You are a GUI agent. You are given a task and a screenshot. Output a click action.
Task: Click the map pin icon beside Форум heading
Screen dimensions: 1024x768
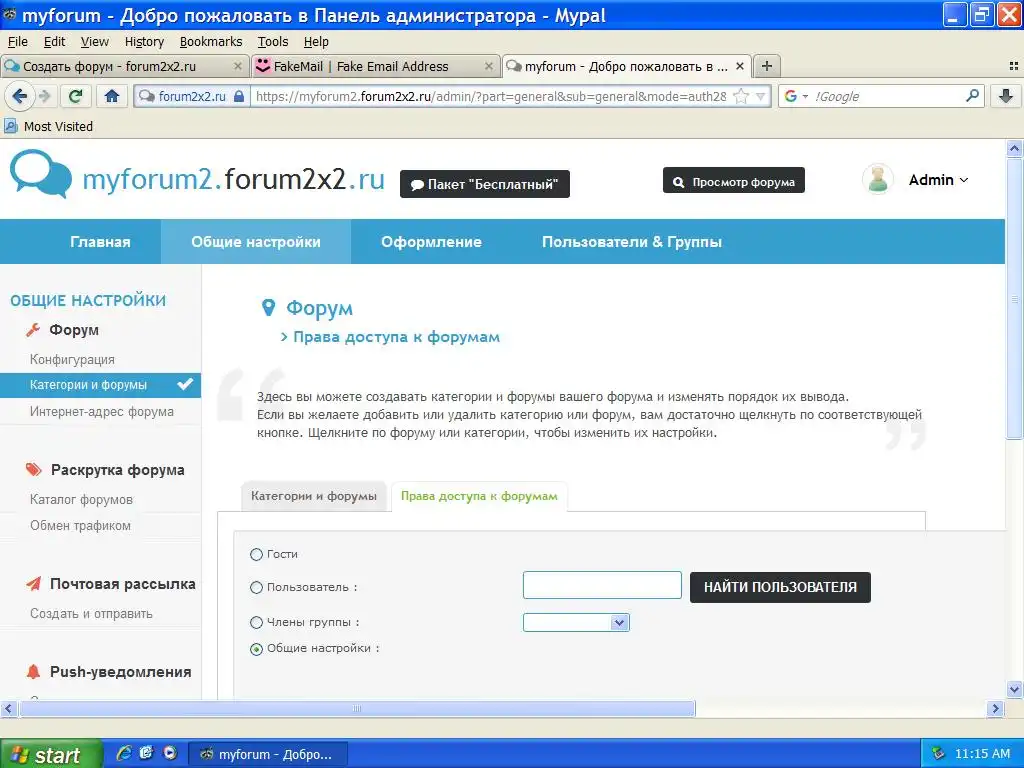click(x=268, y=308)
